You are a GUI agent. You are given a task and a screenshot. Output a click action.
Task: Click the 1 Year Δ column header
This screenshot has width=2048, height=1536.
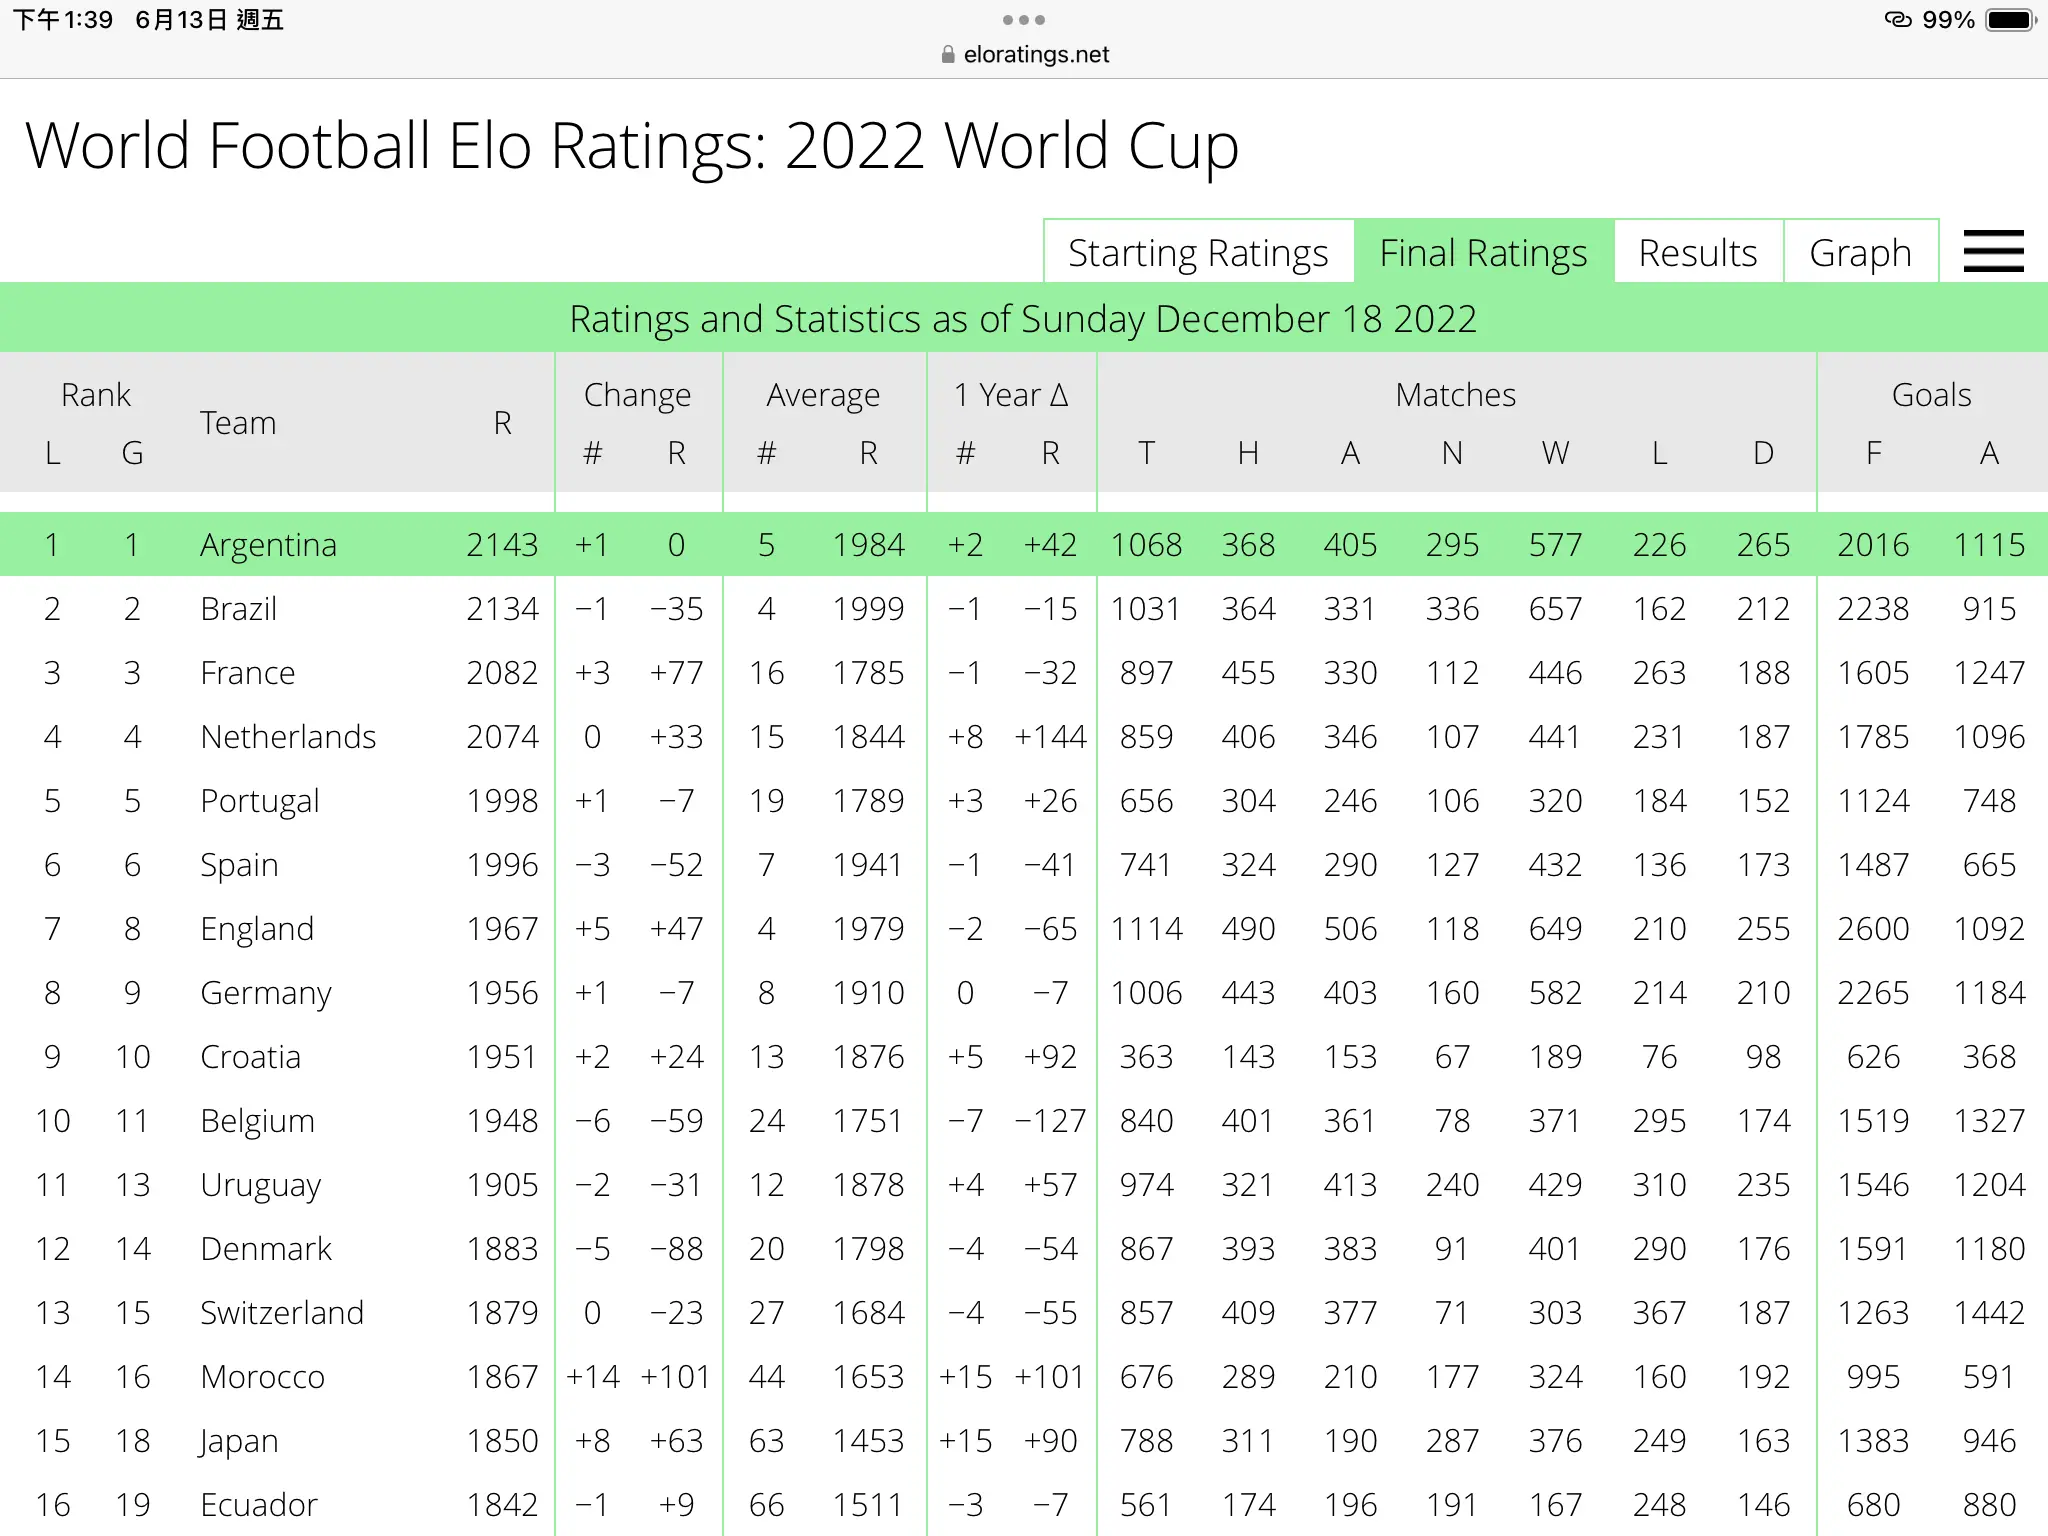click(x=1012, y=395)
